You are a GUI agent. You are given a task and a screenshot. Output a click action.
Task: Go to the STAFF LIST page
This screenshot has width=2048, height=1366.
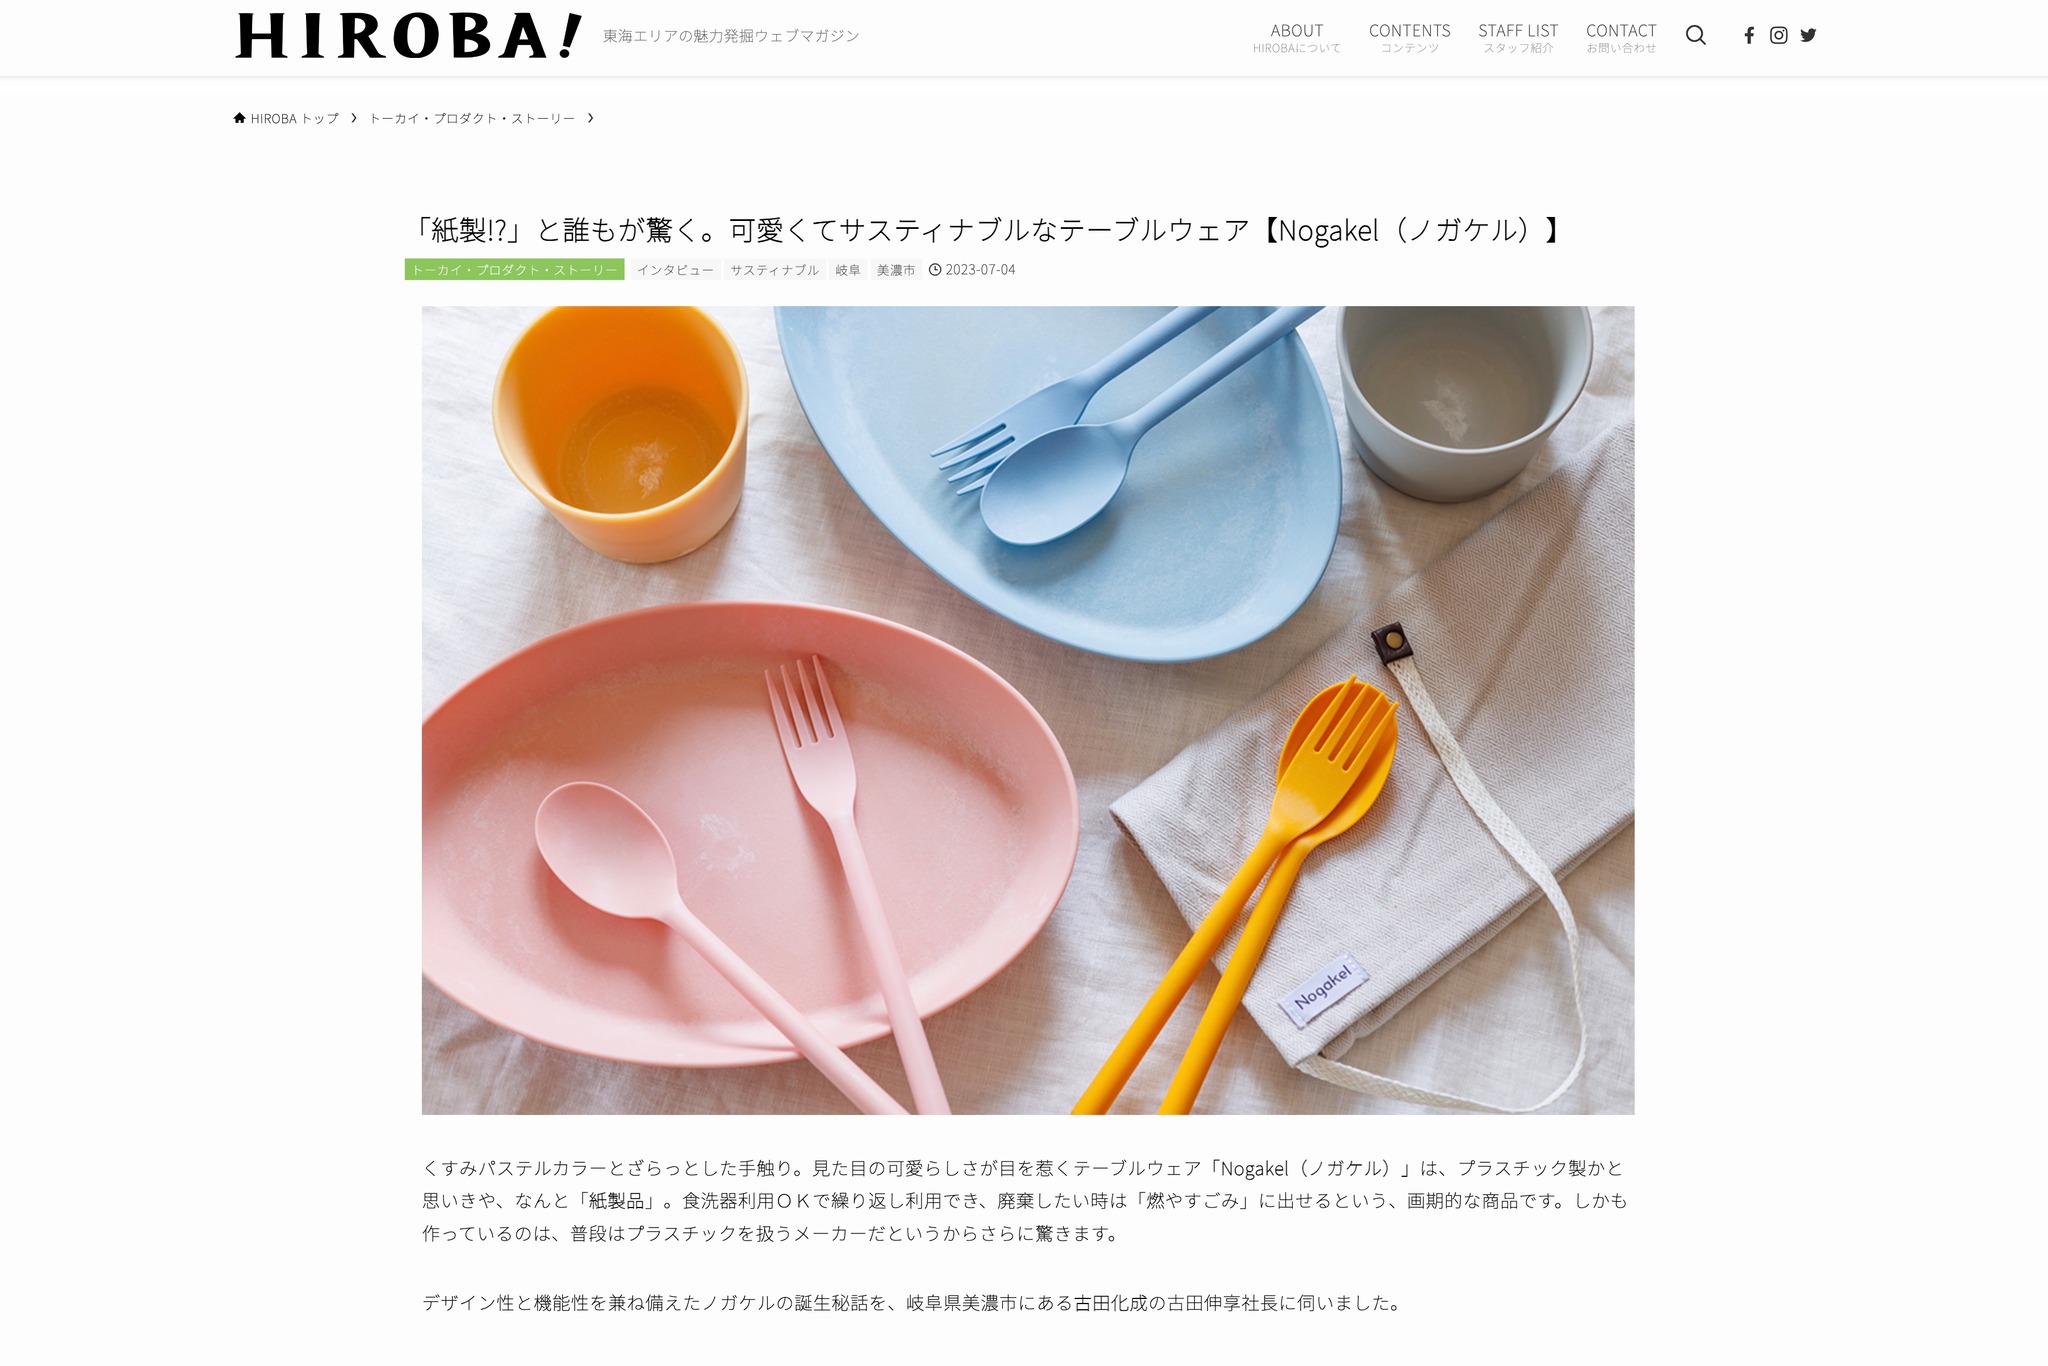(x=1518, y=38)
